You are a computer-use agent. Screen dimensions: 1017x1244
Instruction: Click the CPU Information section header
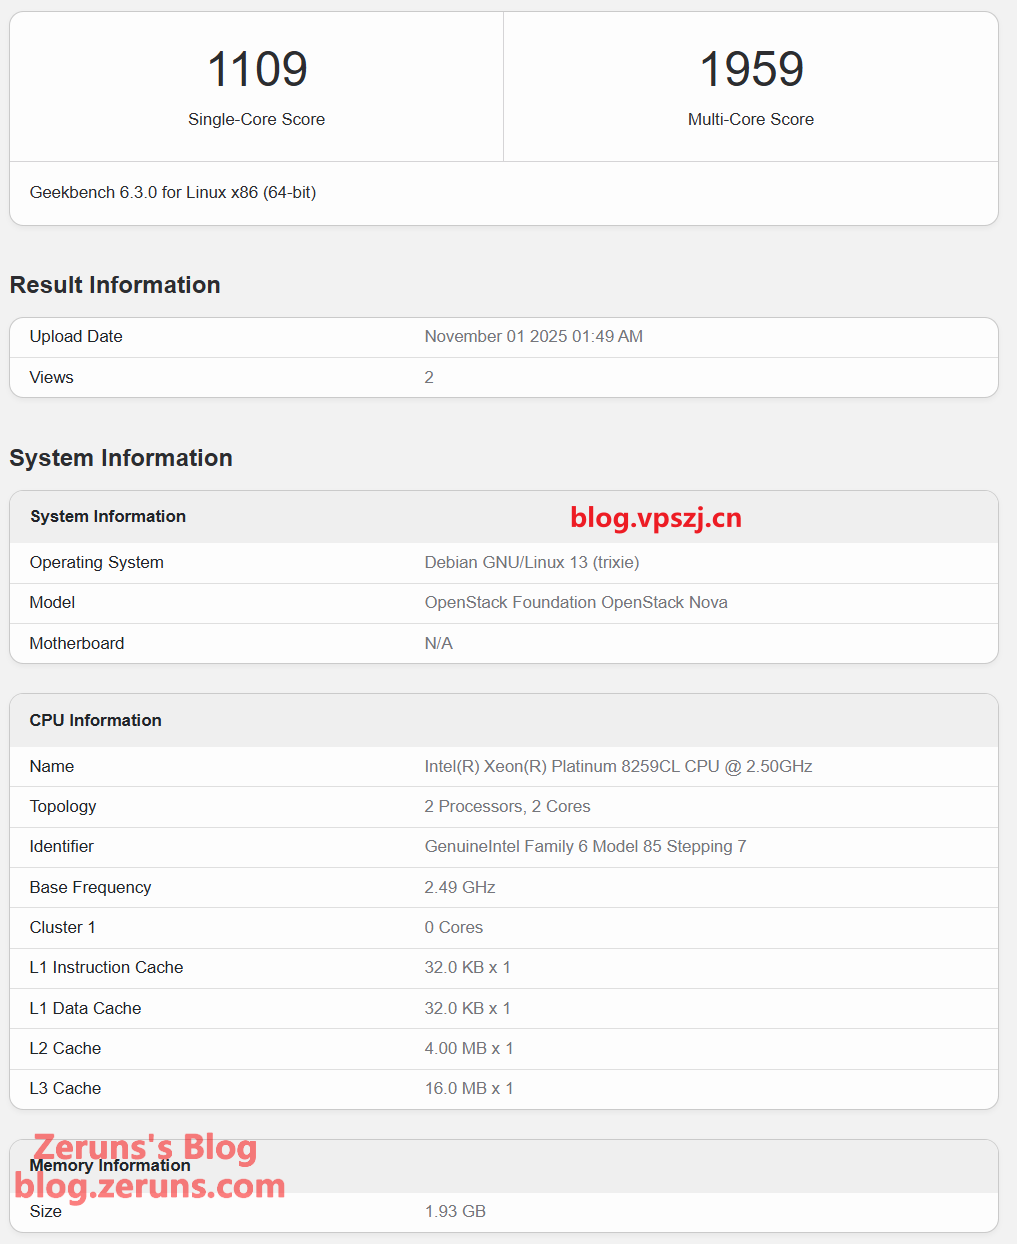pyautogui.click(x=95, y=720)
